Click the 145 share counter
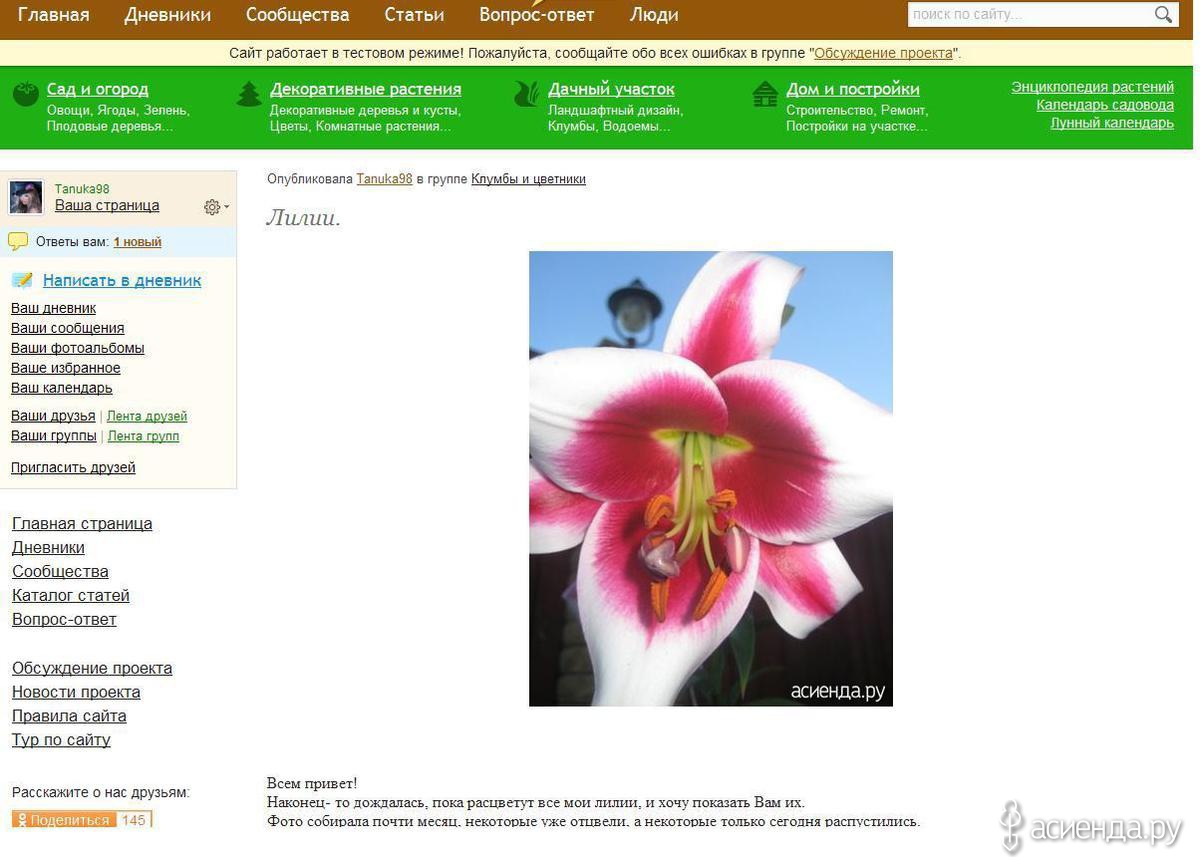Screen dimensions: 1200x857 coord(134,820)
